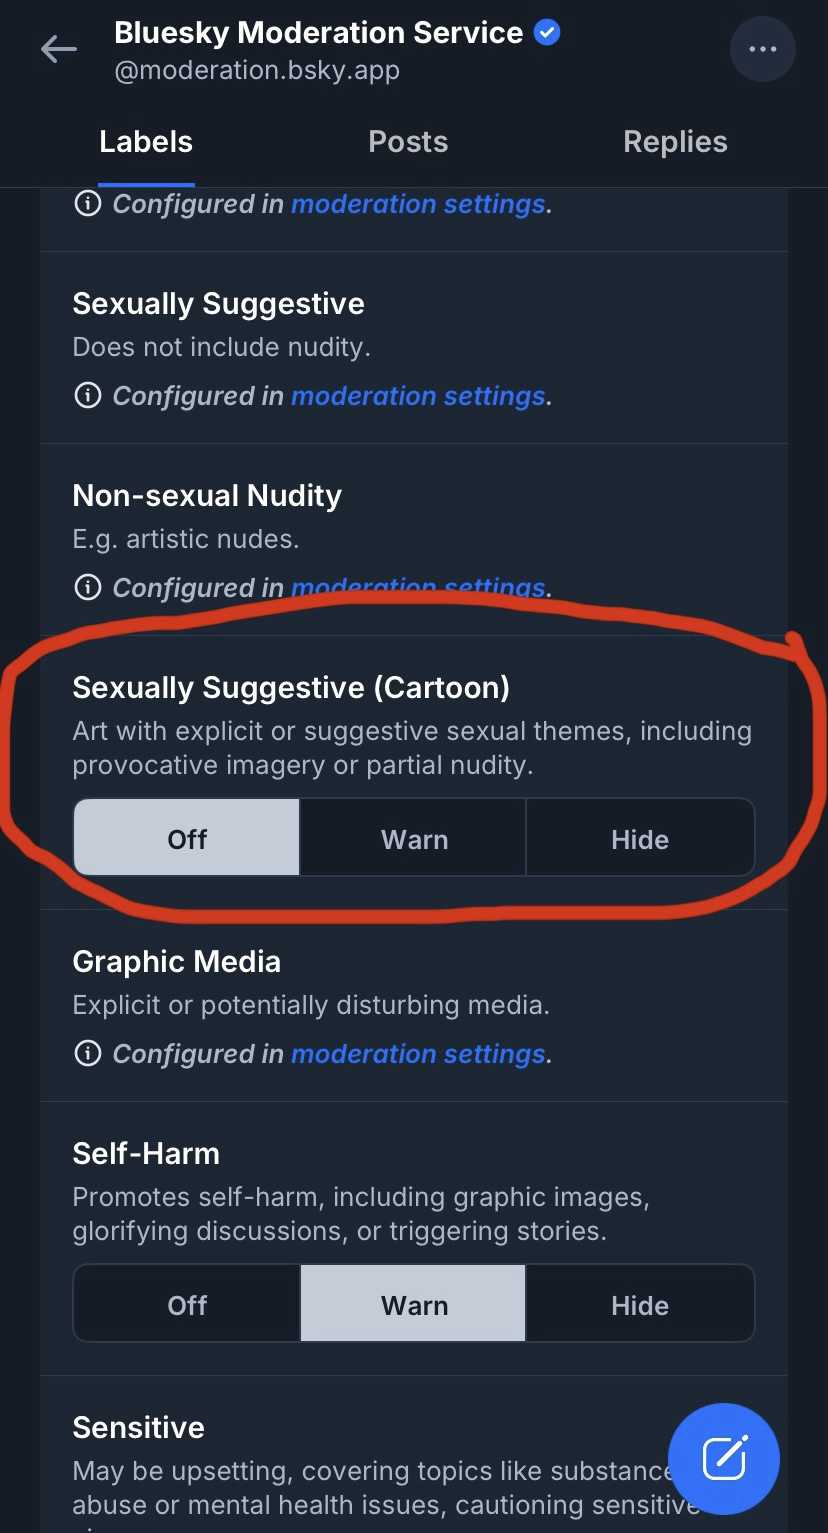Image resolution: width=828 pixels, height=1533 pixels.
Task: Set Self-Harm label to Off
Action: [187, 1304]
